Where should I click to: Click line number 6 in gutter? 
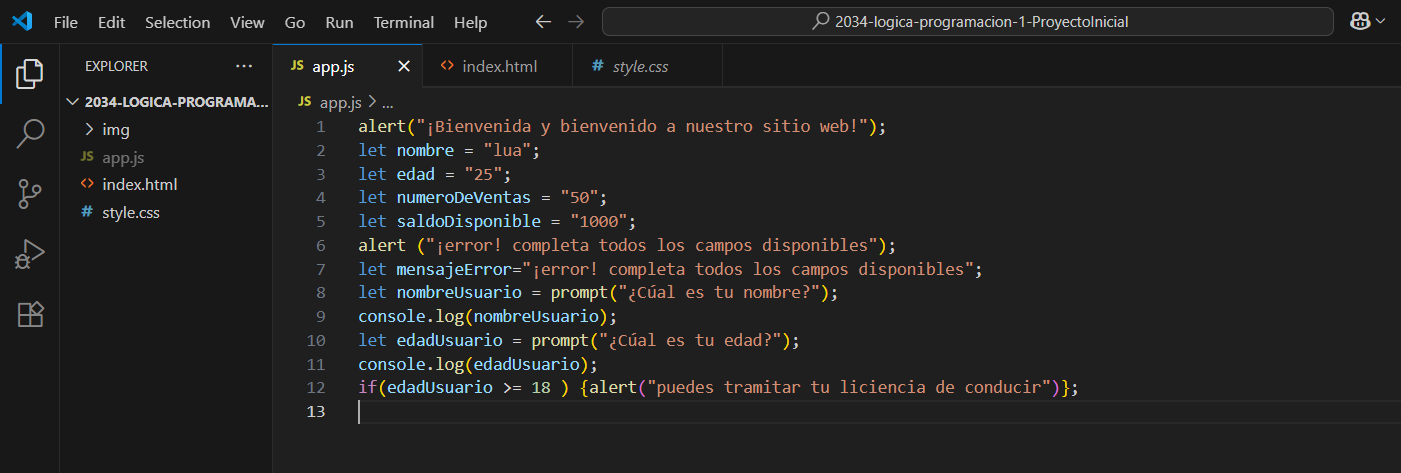point(320,245)
